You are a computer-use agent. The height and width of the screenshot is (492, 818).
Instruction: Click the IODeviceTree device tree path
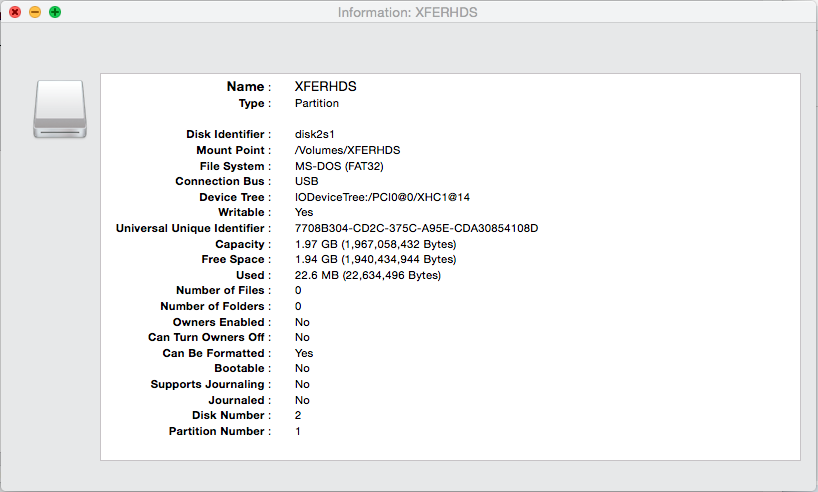382,197
